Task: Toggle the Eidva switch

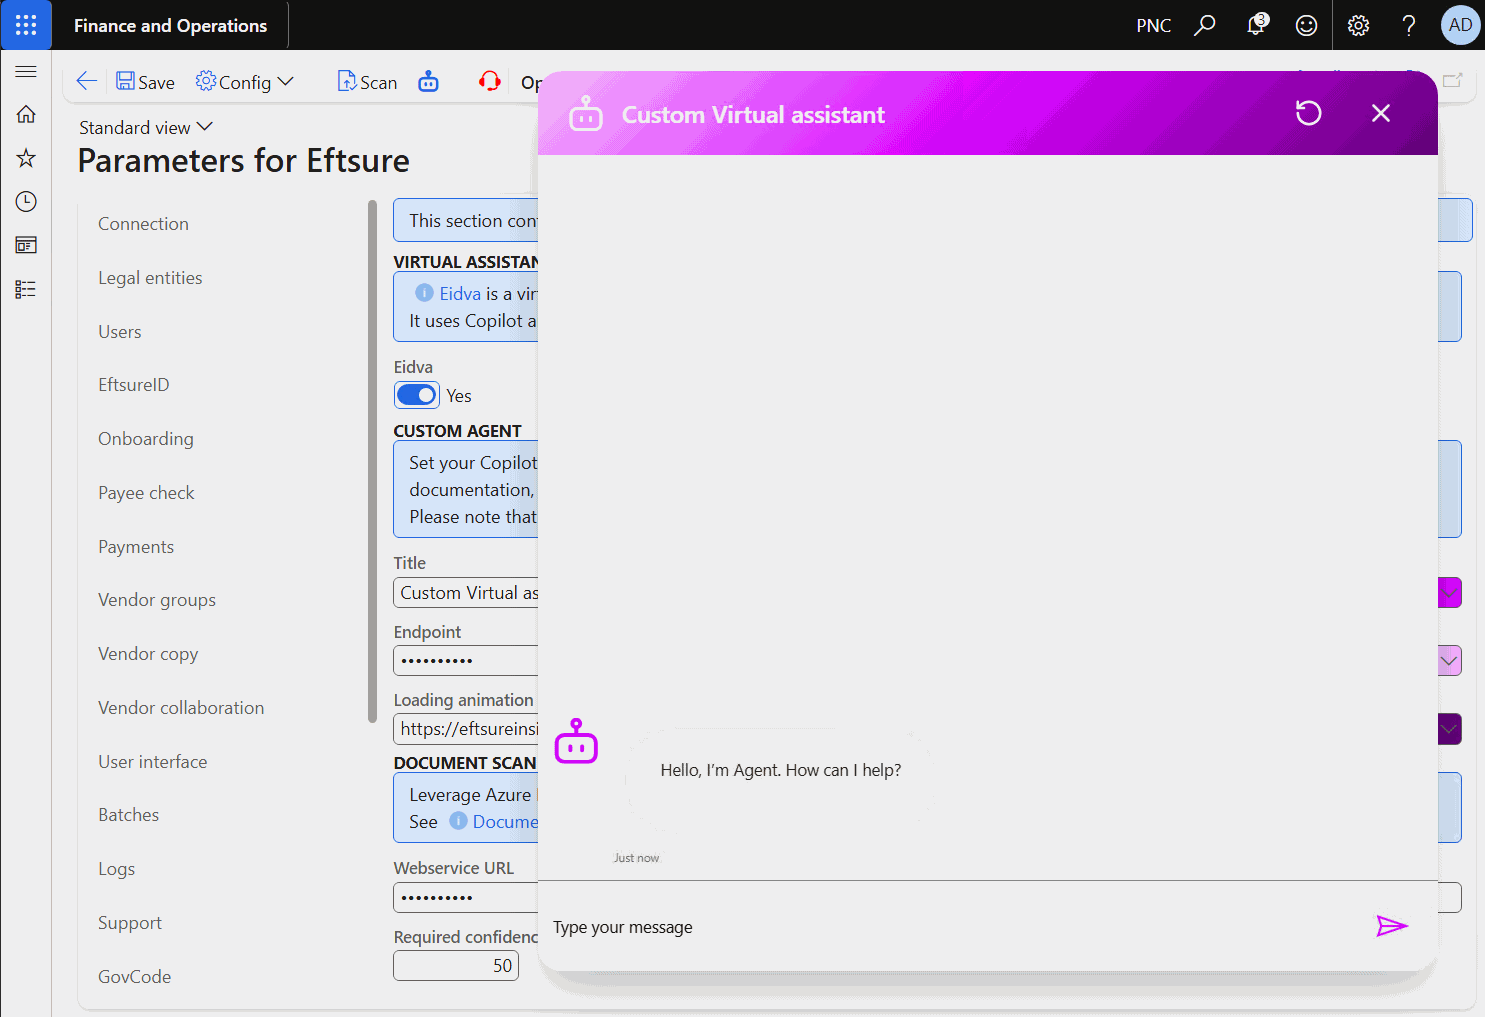Action: (x=417, y=395)
